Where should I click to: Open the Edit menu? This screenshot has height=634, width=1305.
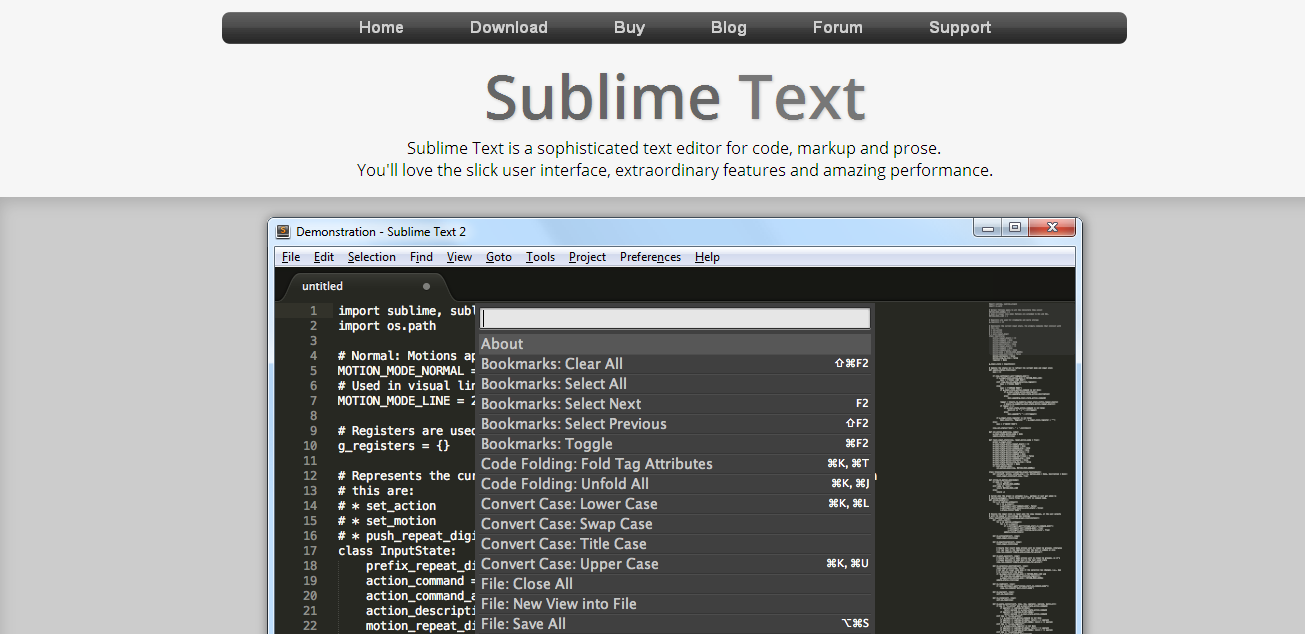point(324,257)
